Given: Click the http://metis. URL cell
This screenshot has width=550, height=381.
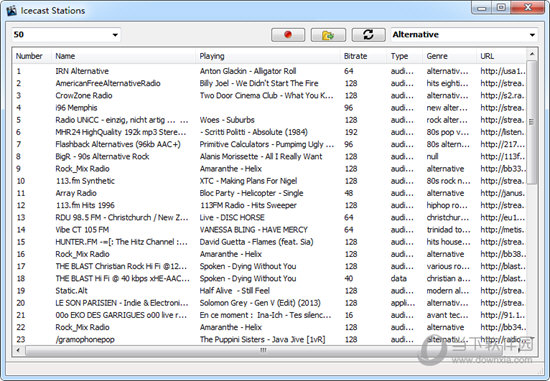Looking at the screenshot, I should [503, 230].
